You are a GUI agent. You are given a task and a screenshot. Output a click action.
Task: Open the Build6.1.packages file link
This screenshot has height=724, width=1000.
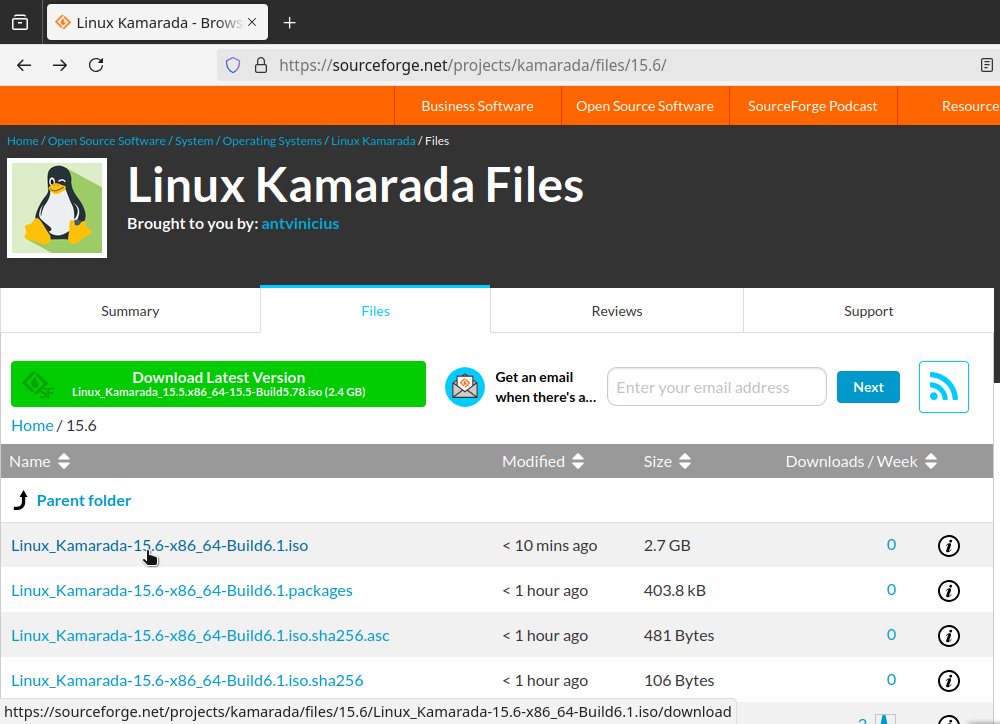point(182,591)
